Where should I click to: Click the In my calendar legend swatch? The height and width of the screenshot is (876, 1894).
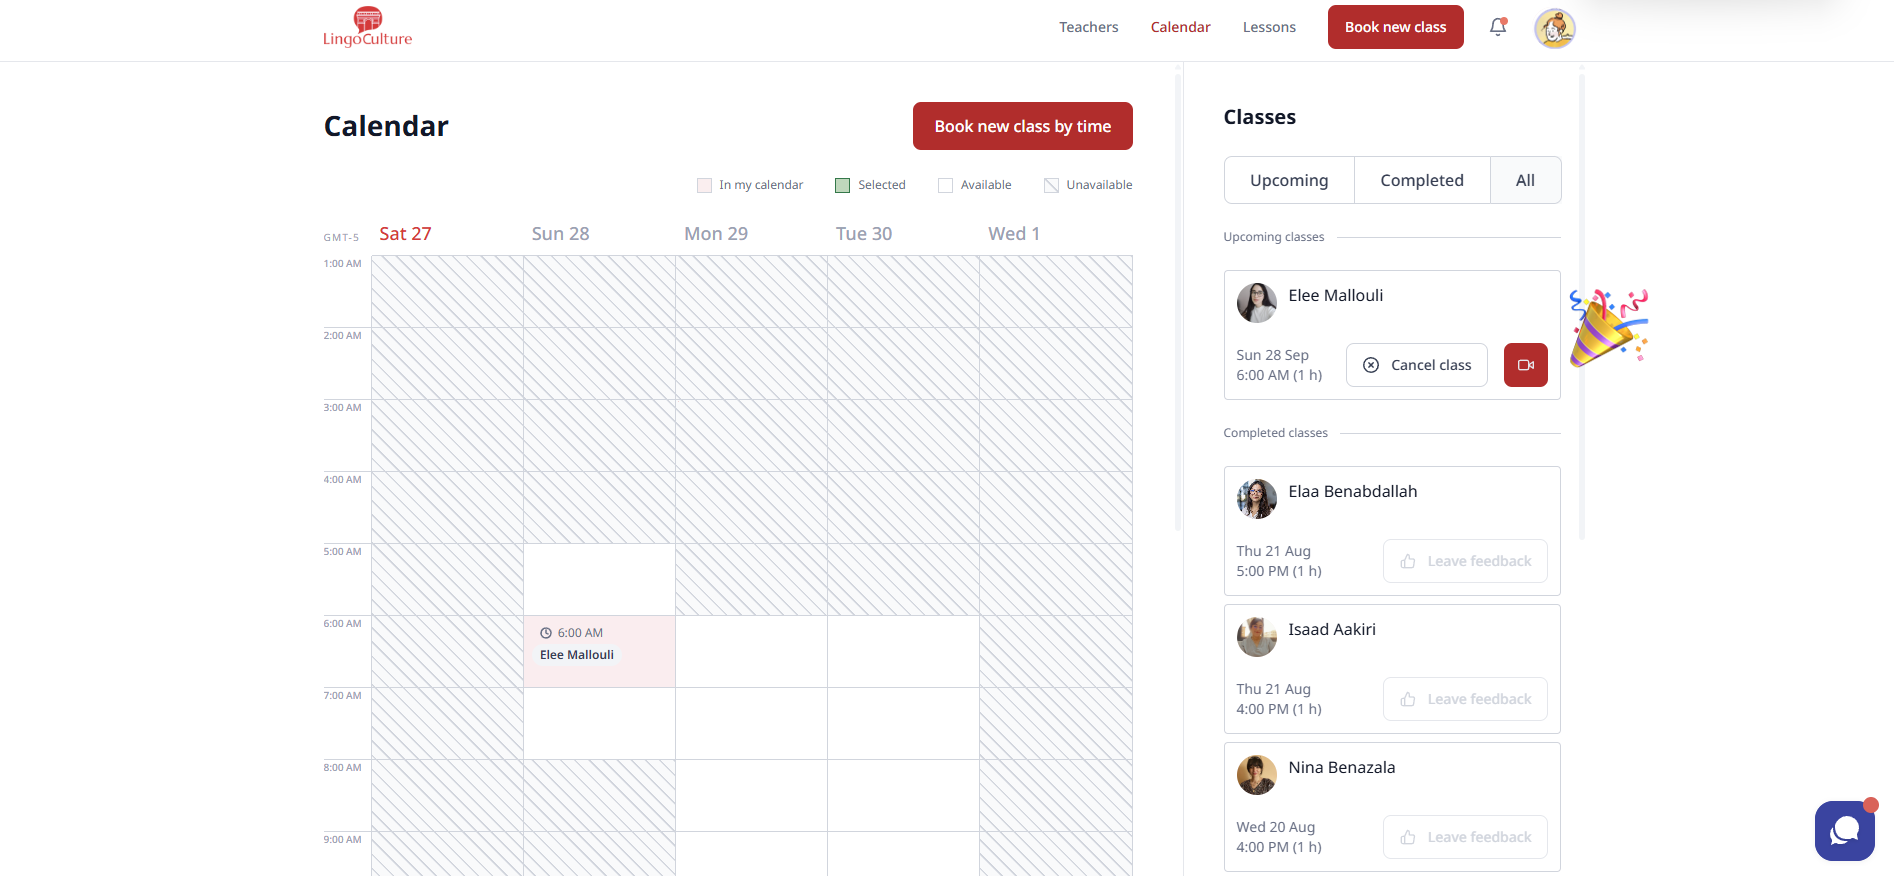(704, 185)
